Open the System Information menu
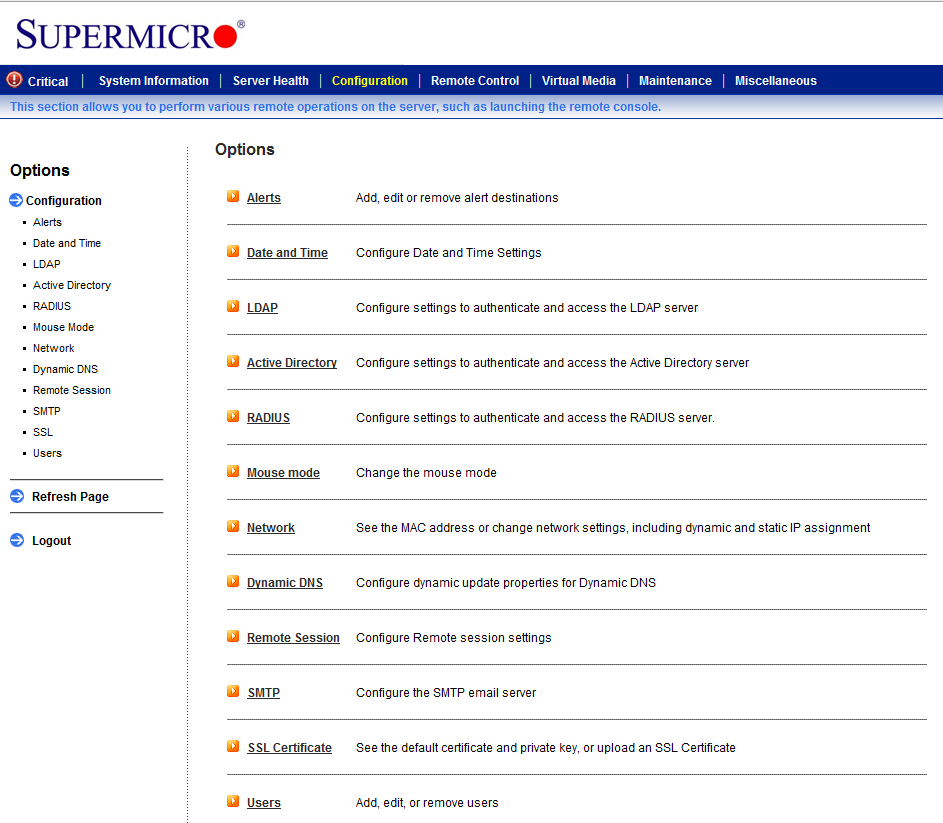 [x=153, y=81]
